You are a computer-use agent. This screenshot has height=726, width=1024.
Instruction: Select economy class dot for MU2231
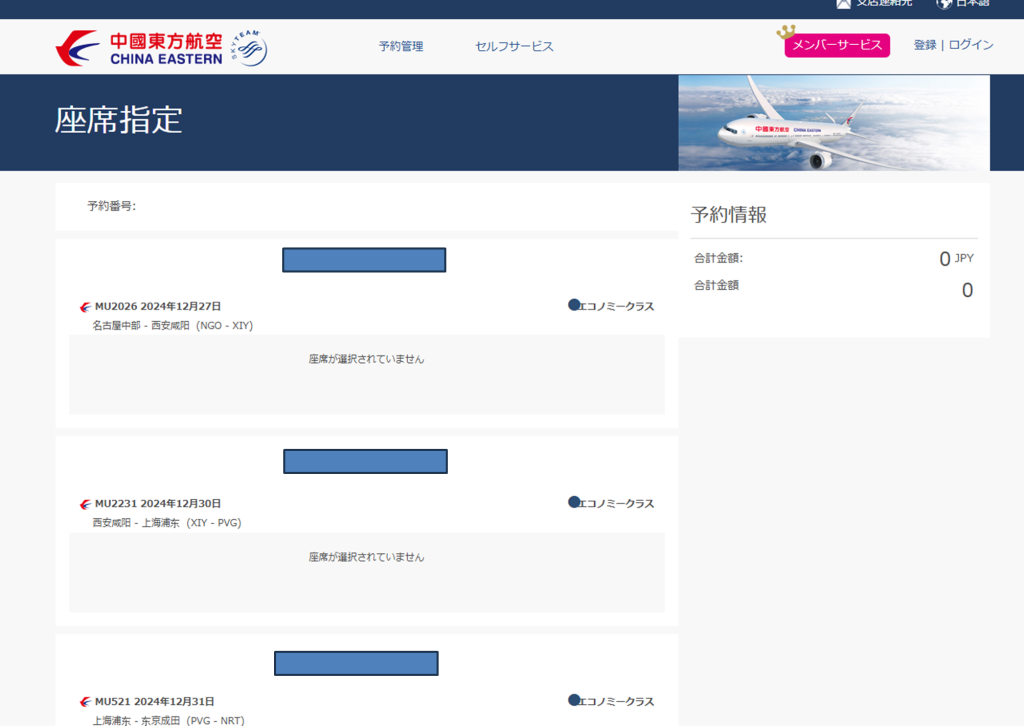(574, 502)
